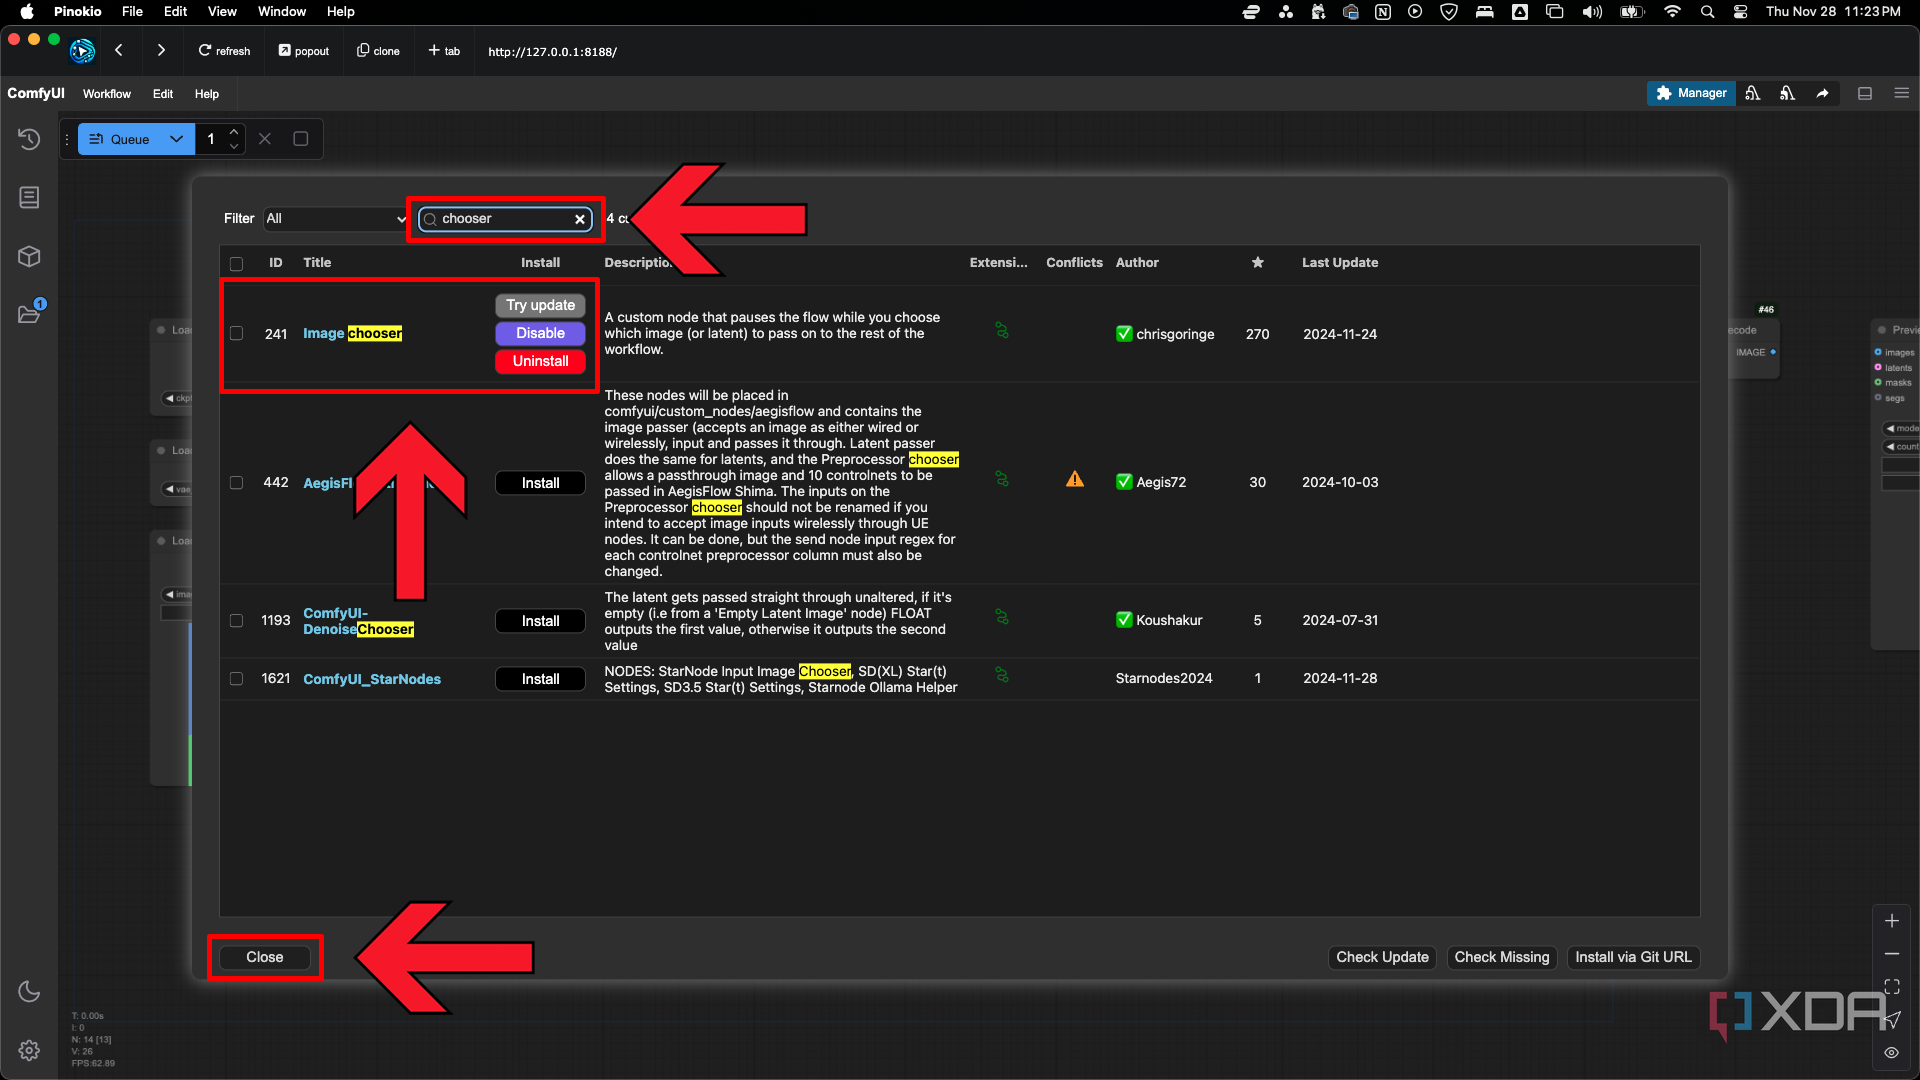The image size is (1920, 1080).
Task: Click the clone toolbar button
Action: 378,51
